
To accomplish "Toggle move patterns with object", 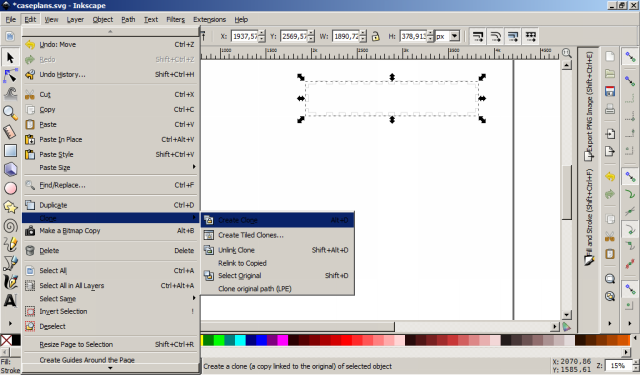I will coord(530,36).
